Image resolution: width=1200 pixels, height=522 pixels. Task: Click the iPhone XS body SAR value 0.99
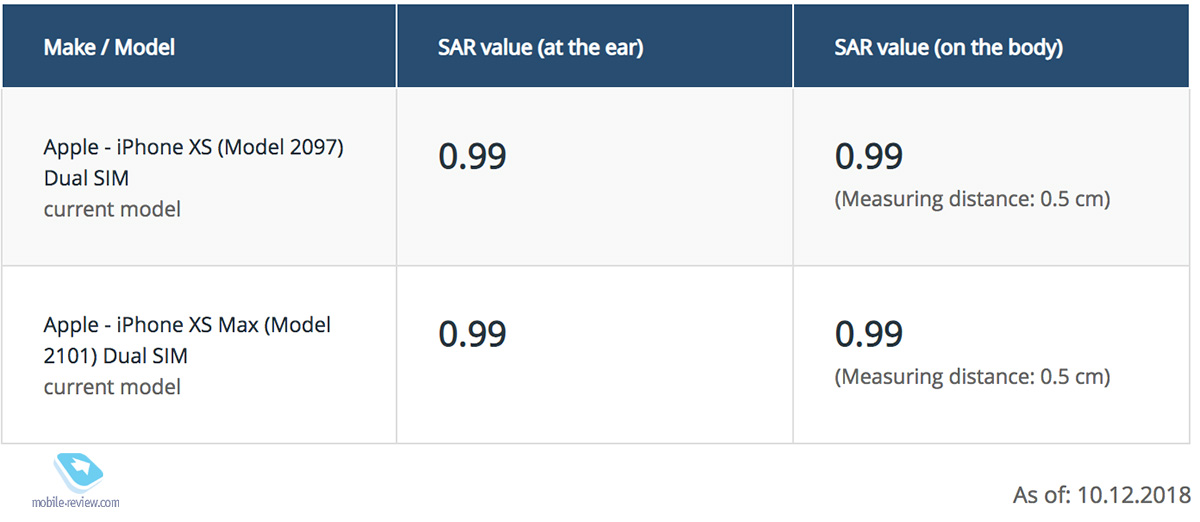pyautogui.click(x=868, y=156)
